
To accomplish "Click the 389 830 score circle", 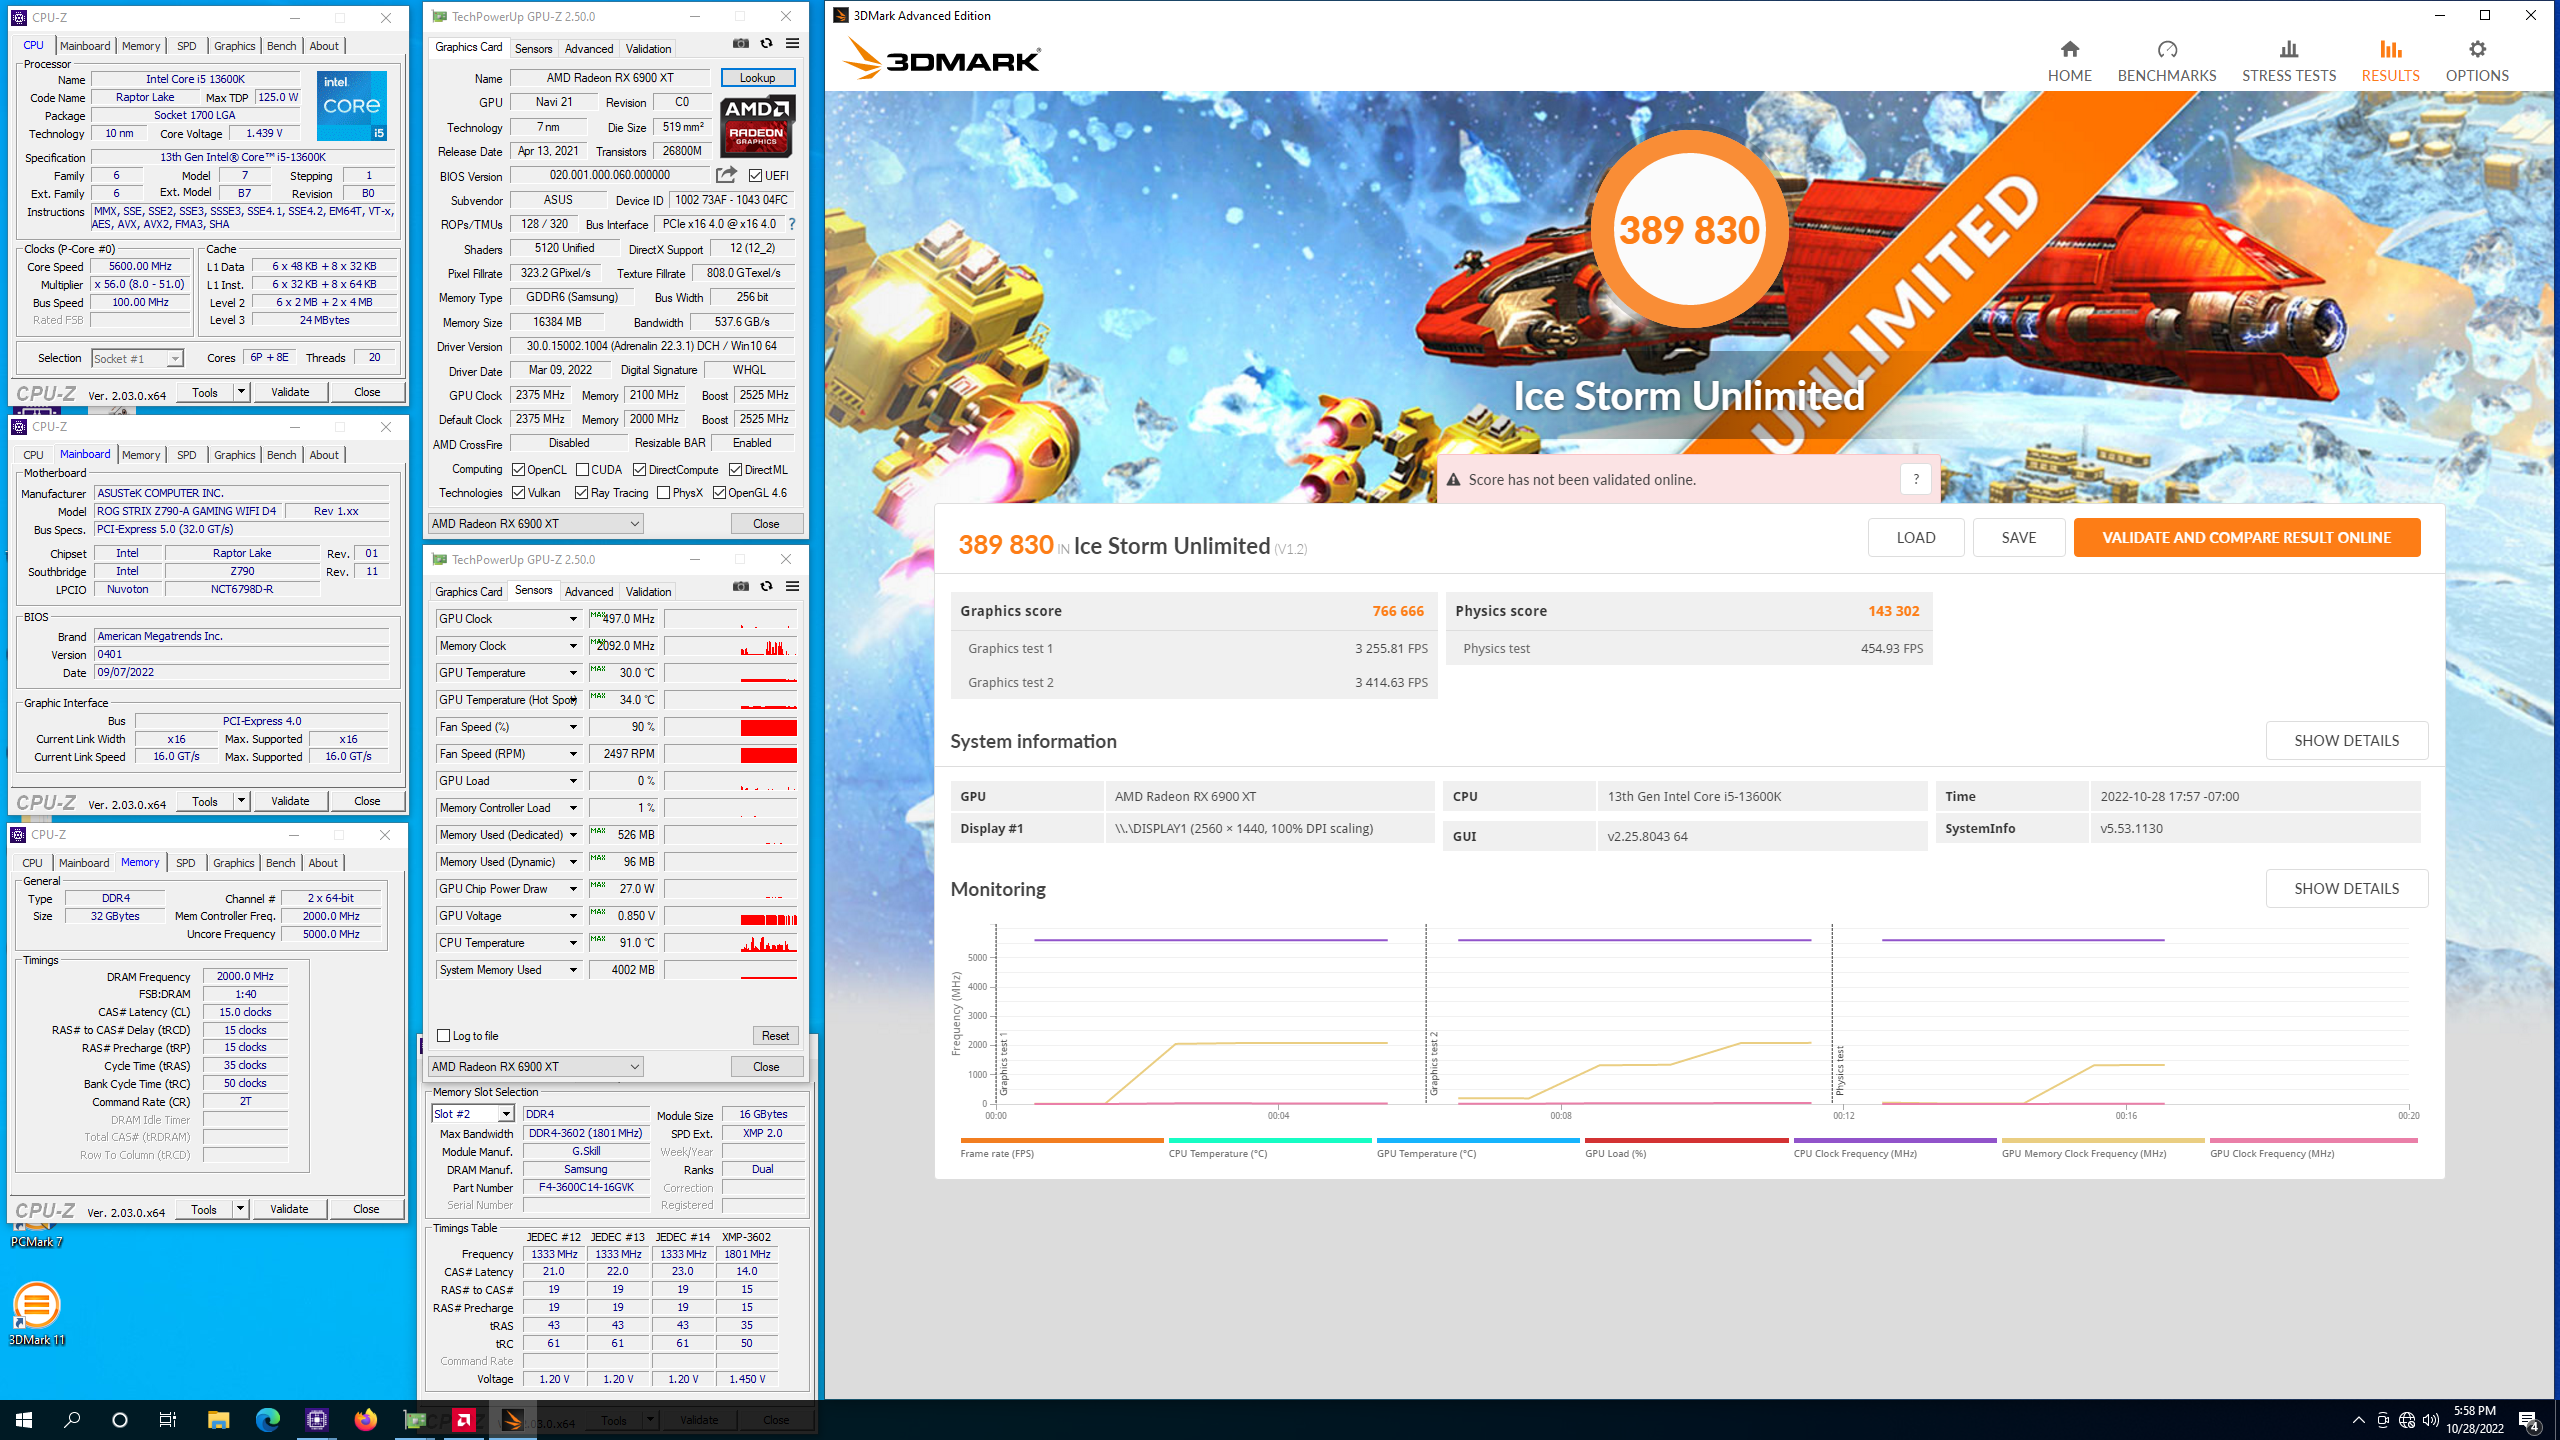I will 1689,229.
